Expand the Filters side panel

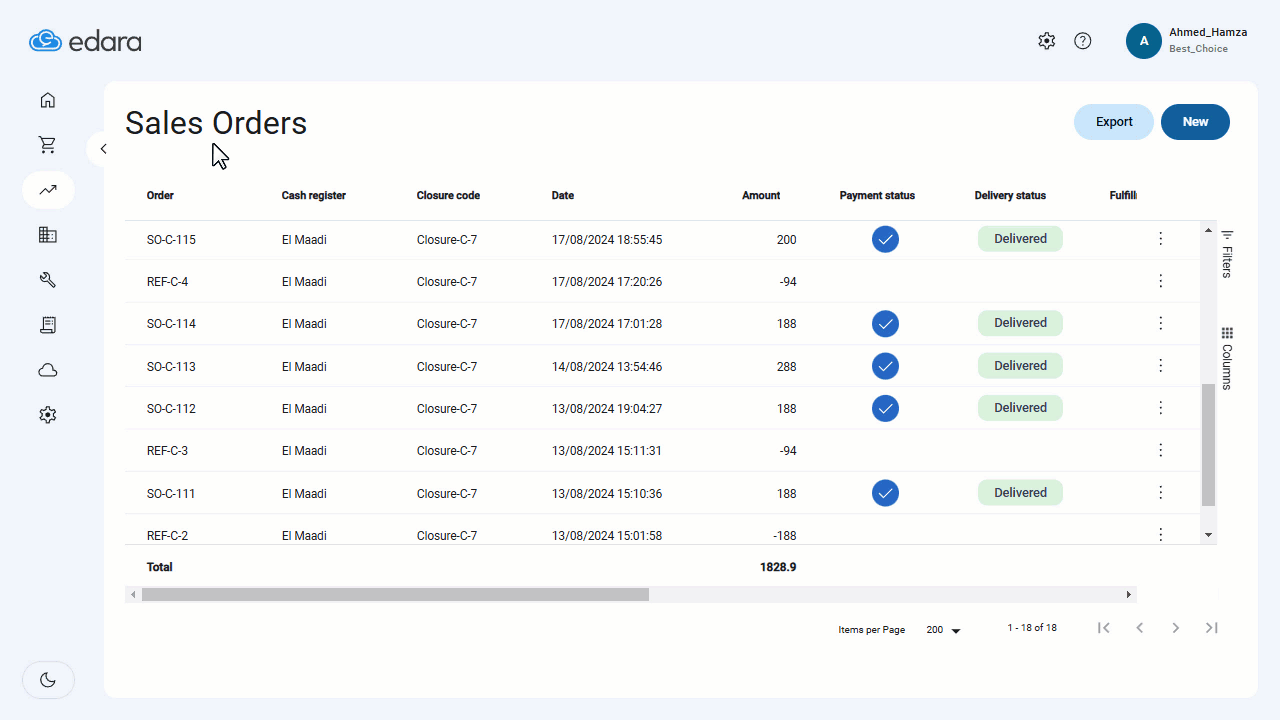(x=1227, y=254)
